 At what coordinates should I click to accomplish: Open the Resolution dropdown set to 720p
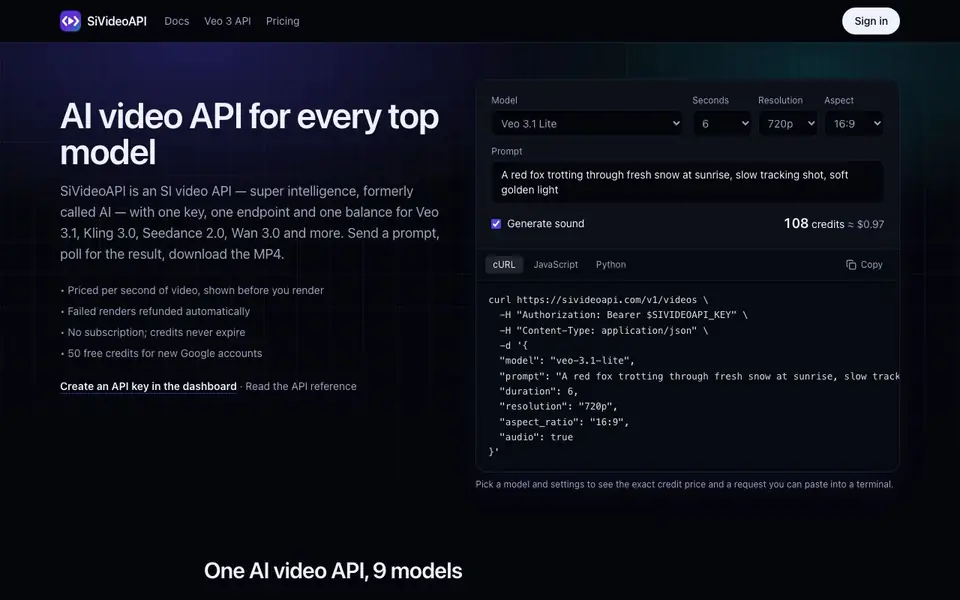(x=788, y=124)
